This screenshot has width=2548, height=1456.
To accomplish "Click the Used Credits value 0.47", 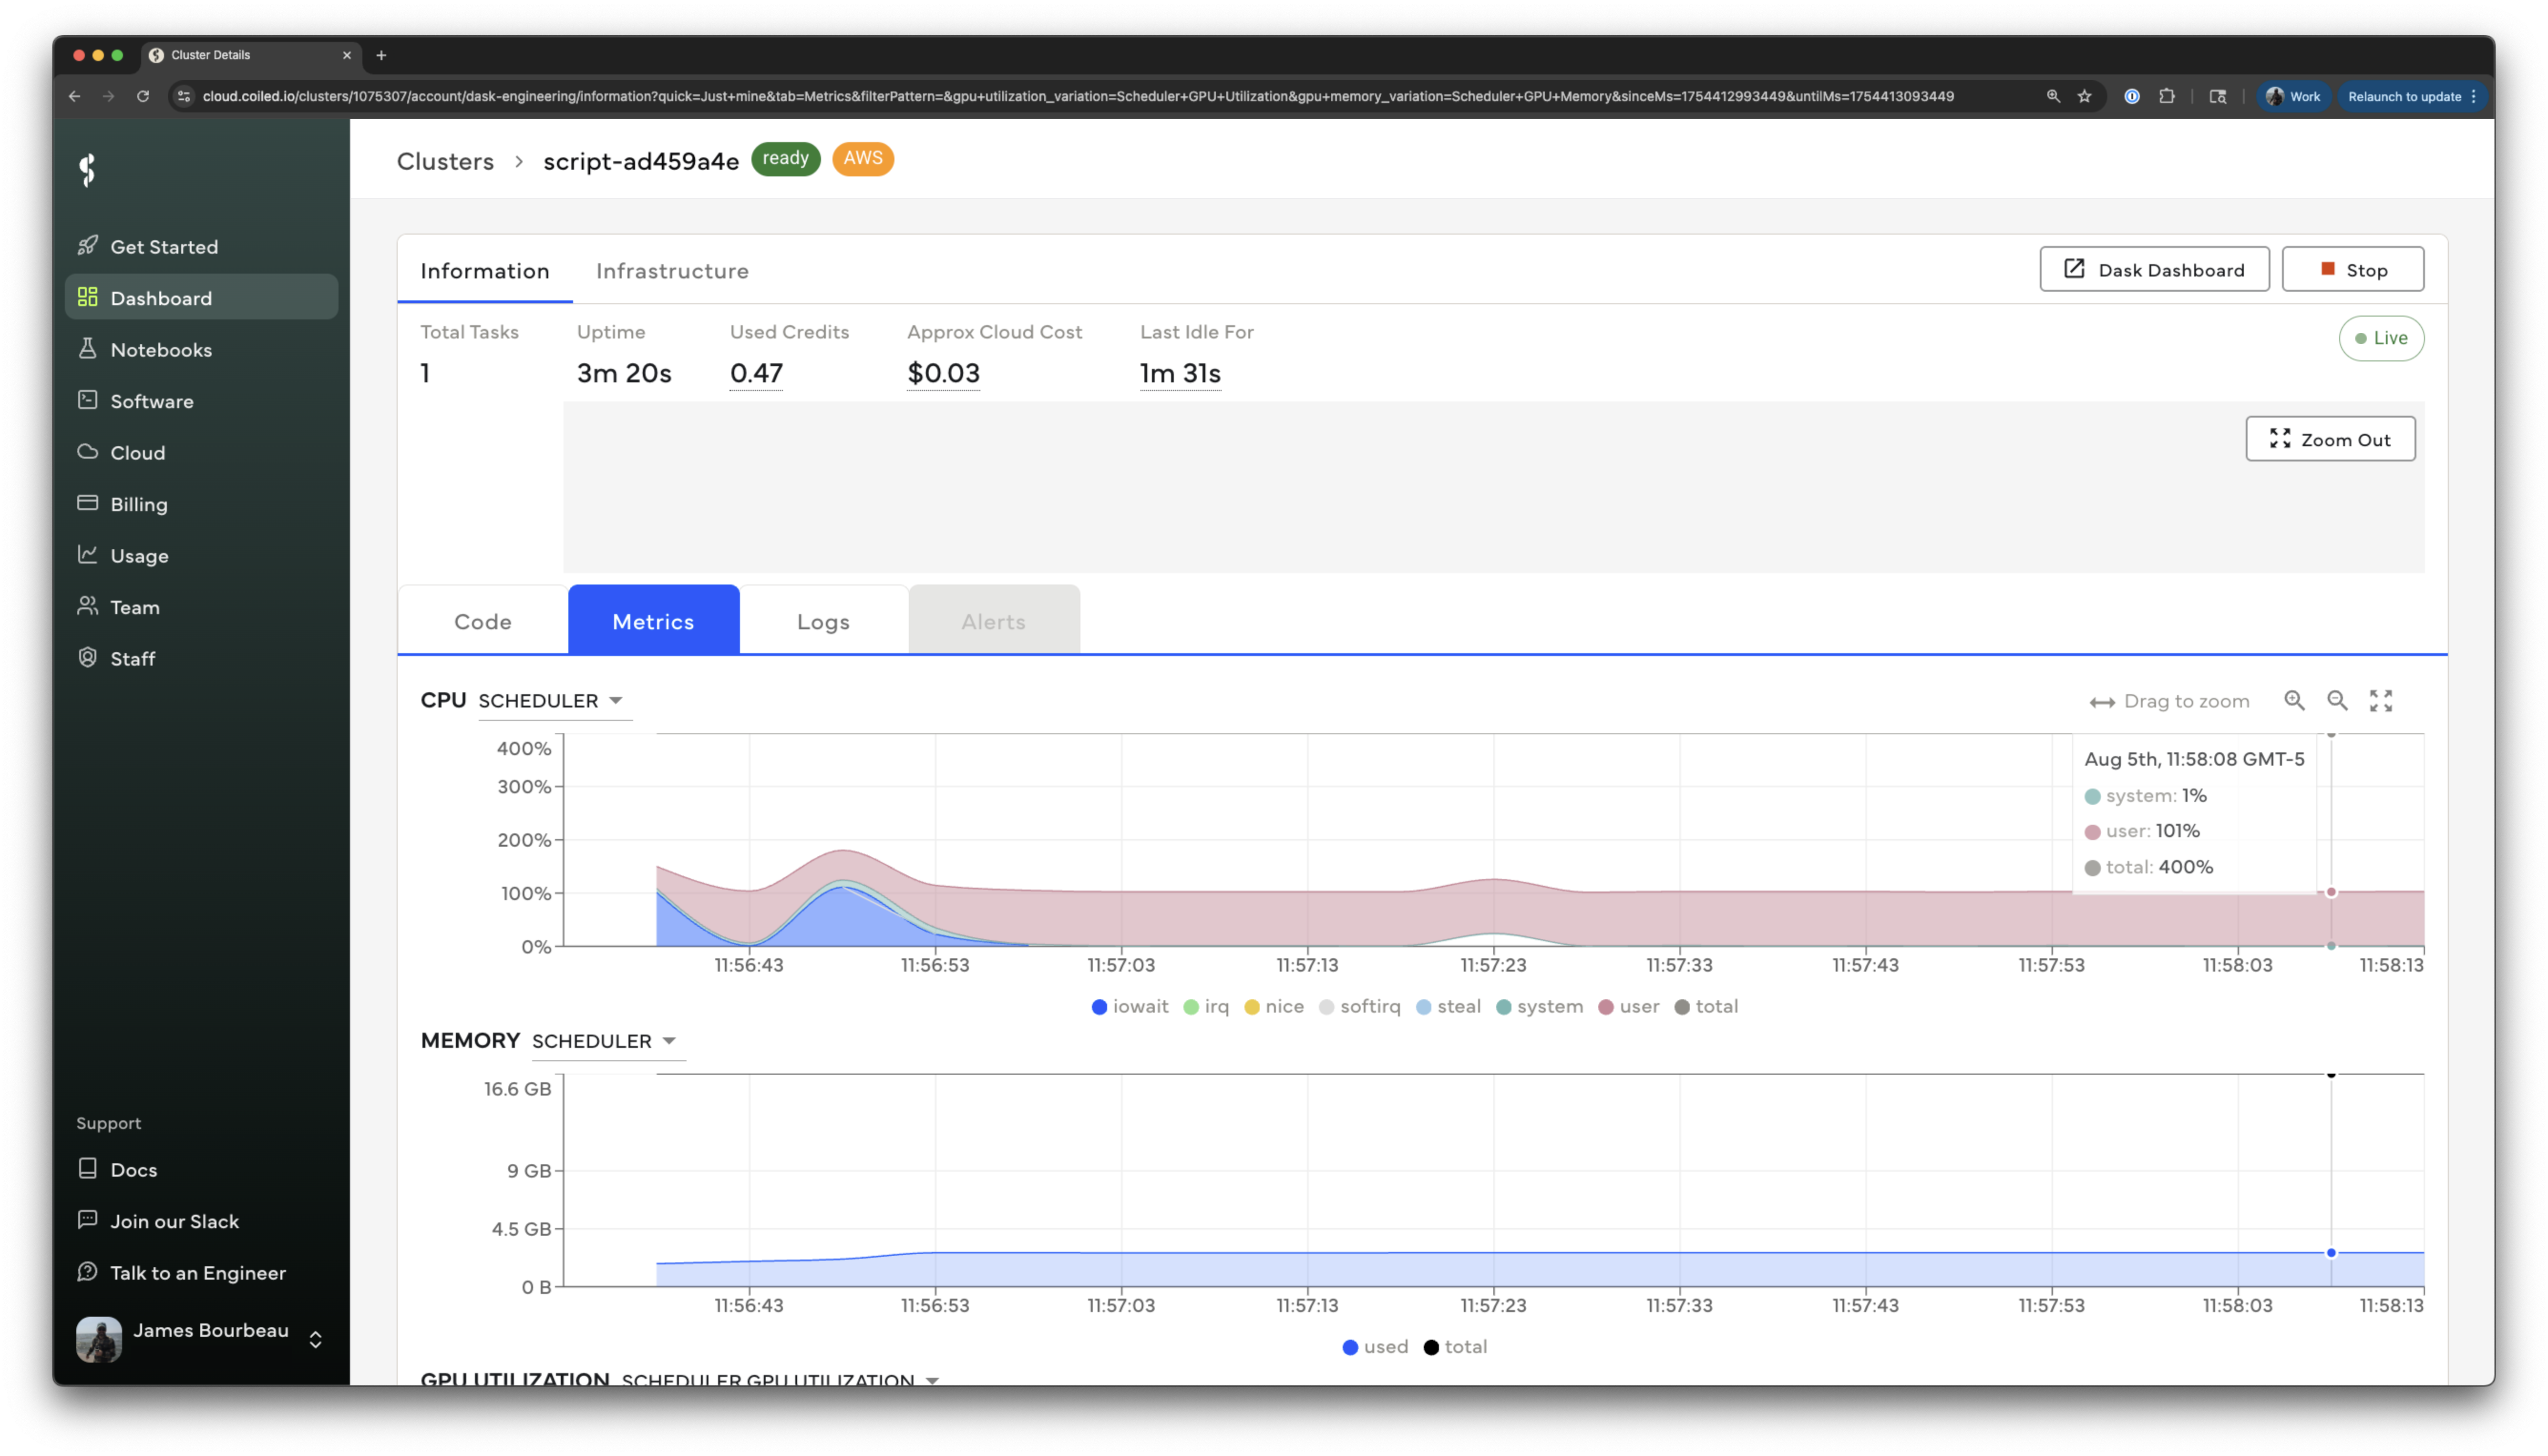I will point(756,373).
